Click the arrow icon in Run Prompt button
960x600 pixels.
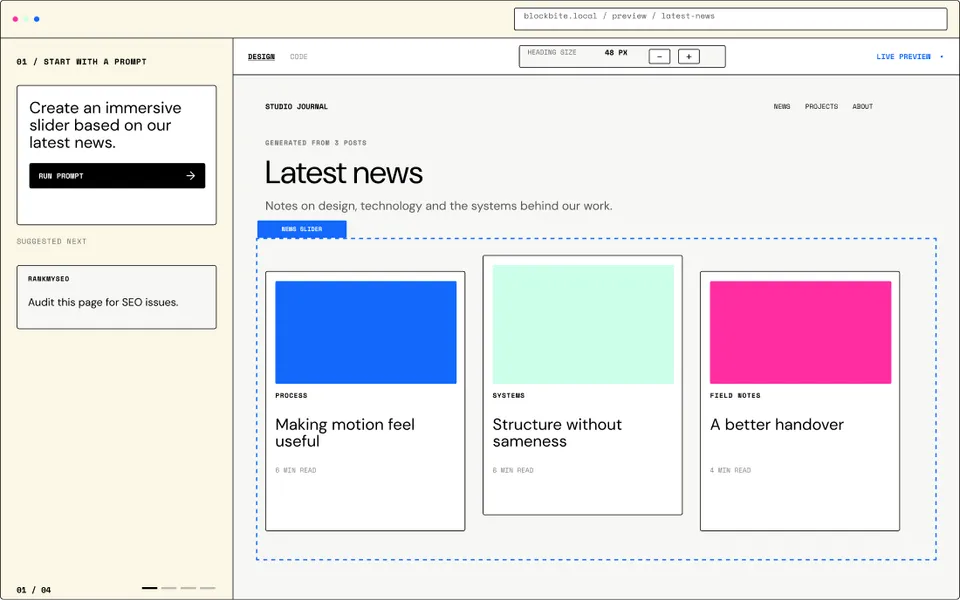coord(190,176)
